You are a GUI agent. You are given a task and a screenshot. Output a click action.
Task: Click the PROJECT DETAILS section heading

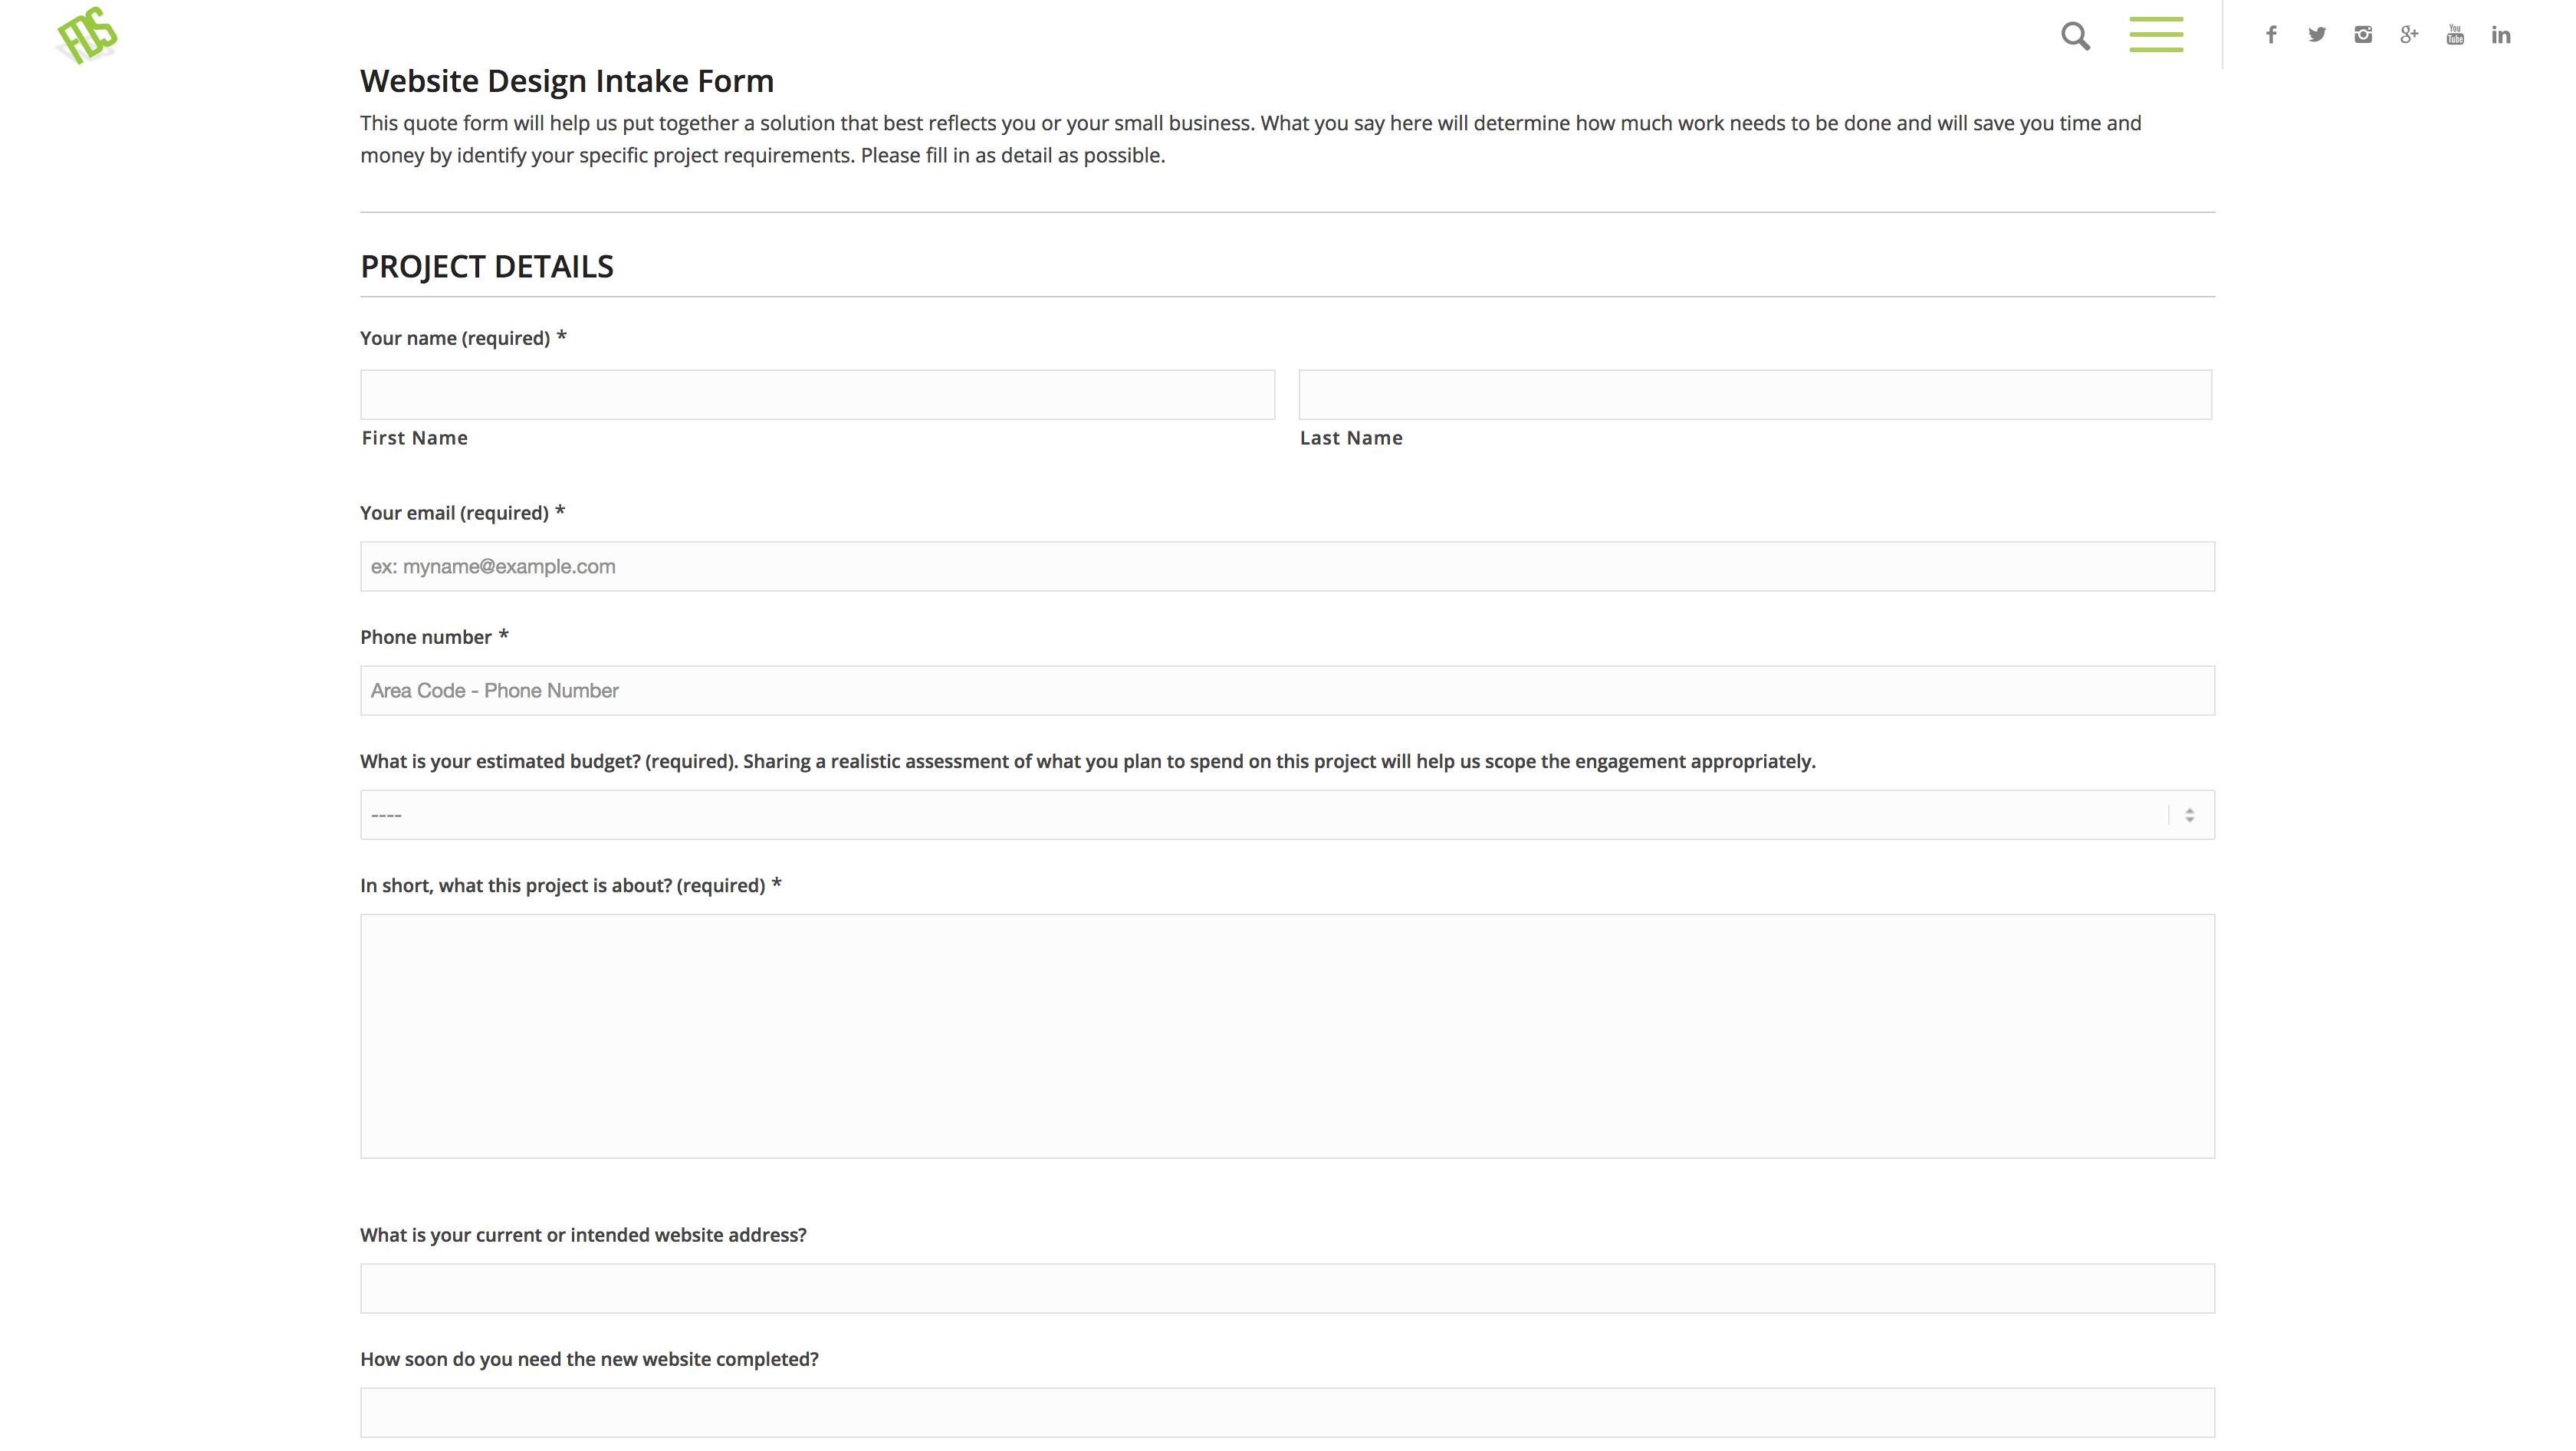[x=487, y=267]
